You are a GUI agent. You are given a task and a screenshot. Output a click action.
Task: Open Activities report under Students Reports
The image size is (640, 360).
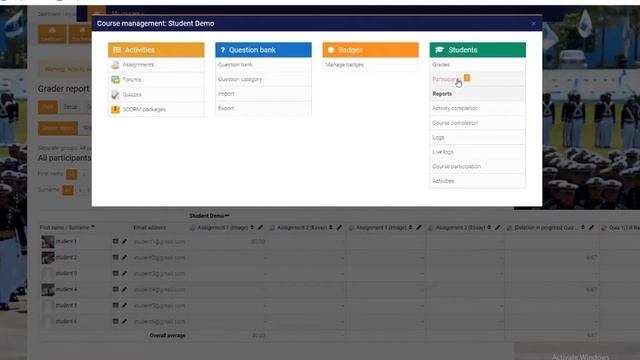[x=443, y=181]
